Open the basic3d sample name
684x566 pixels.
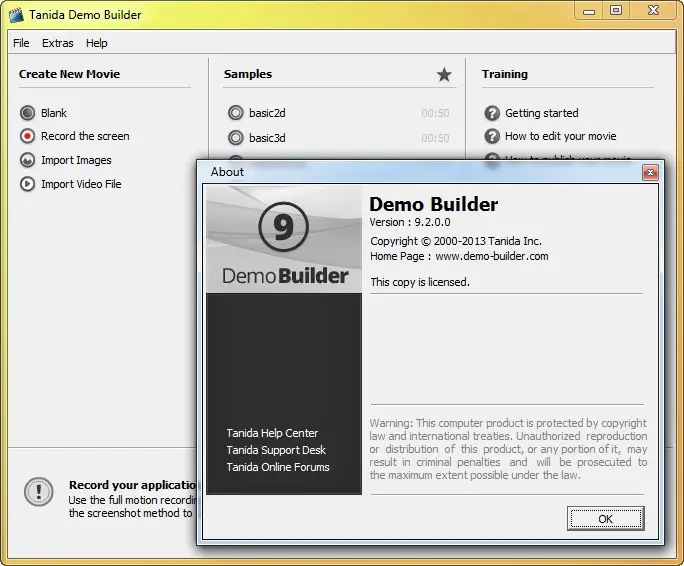click(x=267, y=138)
